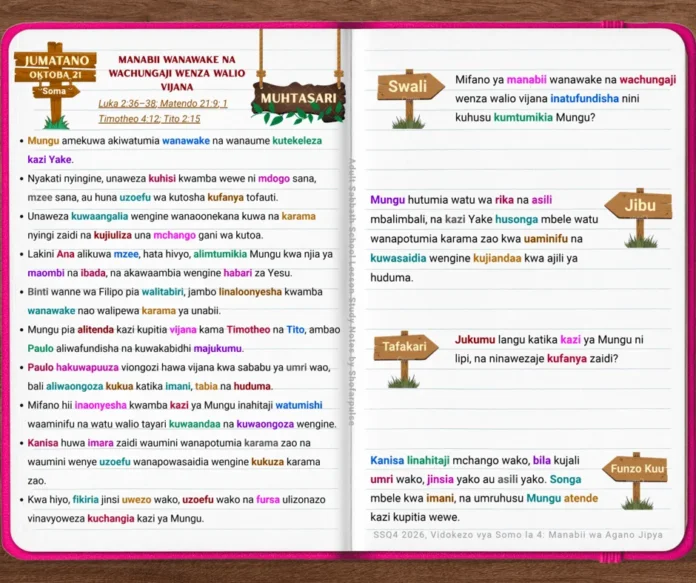Click the red word kuchangia
Viewport: 696px width, 583px height.
[111, 518]
